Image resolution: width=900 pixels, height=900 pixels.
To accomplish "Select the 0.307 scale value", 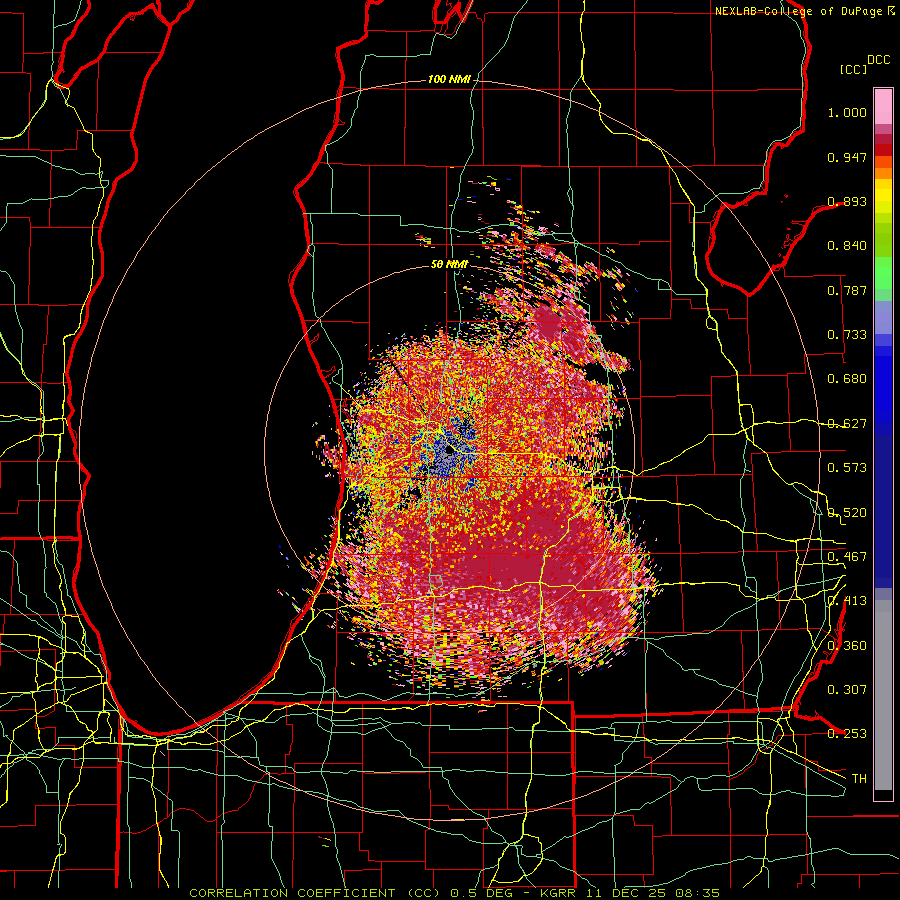I will (847, 690).
